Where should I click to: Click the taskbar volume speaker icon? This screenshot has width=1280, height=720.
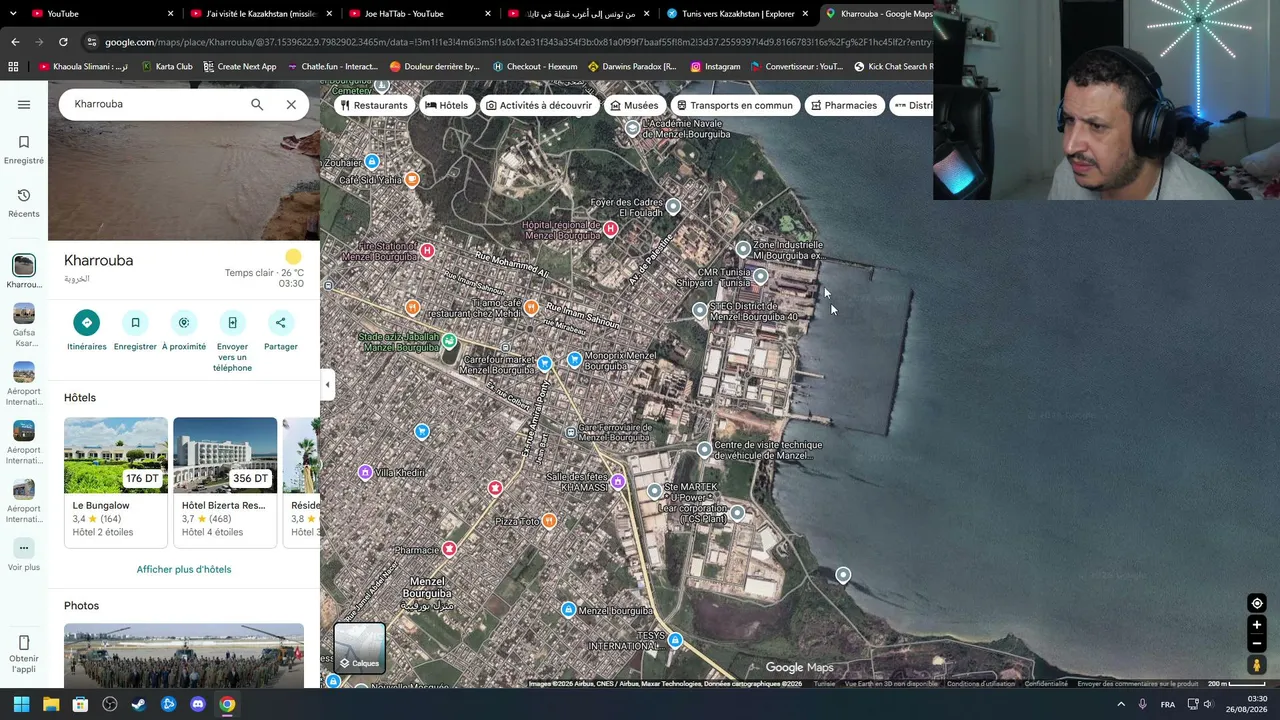pos(1208,704)
